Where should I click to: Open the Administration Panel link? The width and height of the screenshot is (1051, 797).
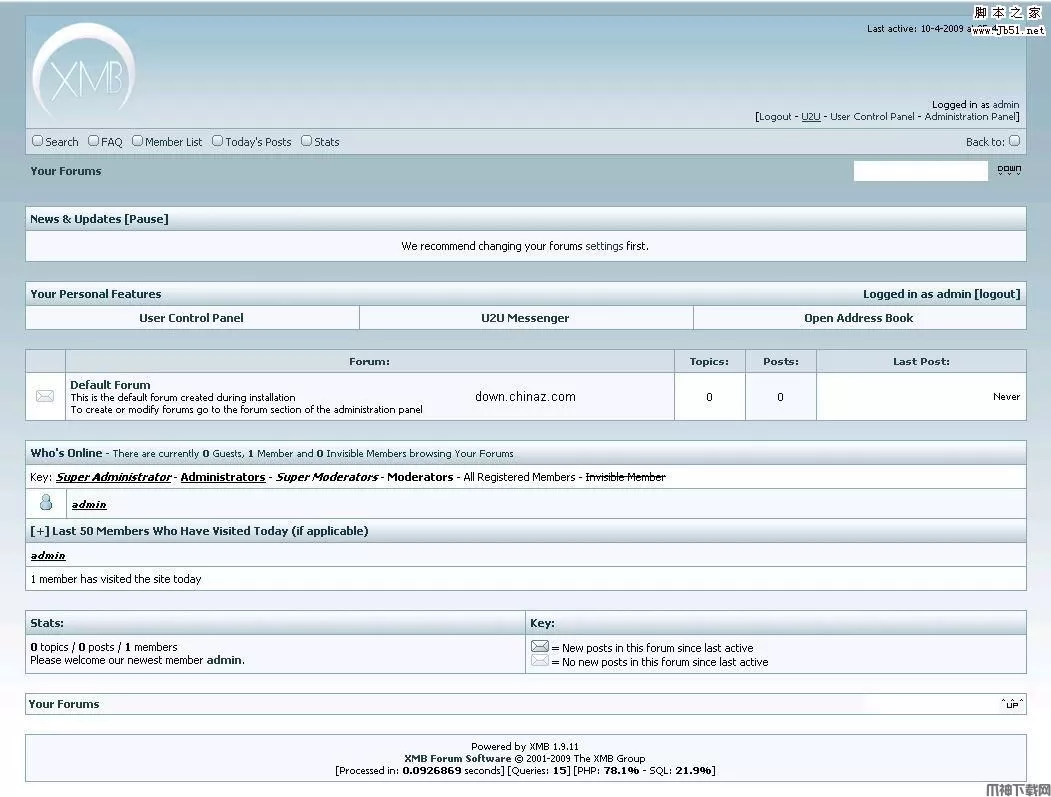(970, 116)
